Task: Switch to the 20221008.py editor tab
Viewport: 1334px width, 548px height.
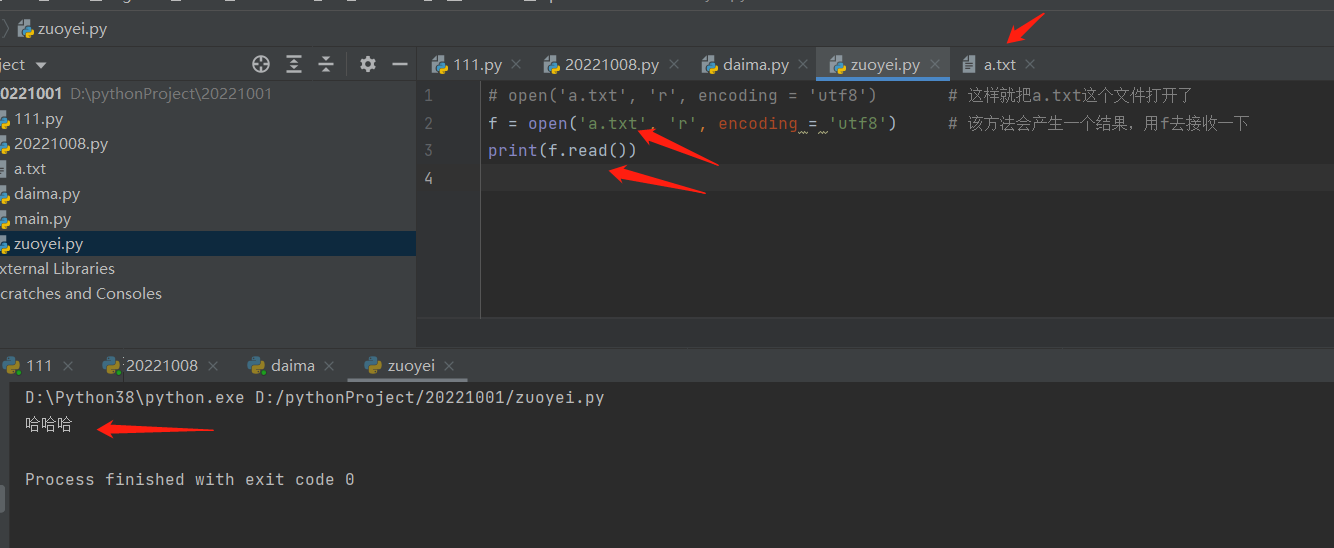Action: [611, 64]
